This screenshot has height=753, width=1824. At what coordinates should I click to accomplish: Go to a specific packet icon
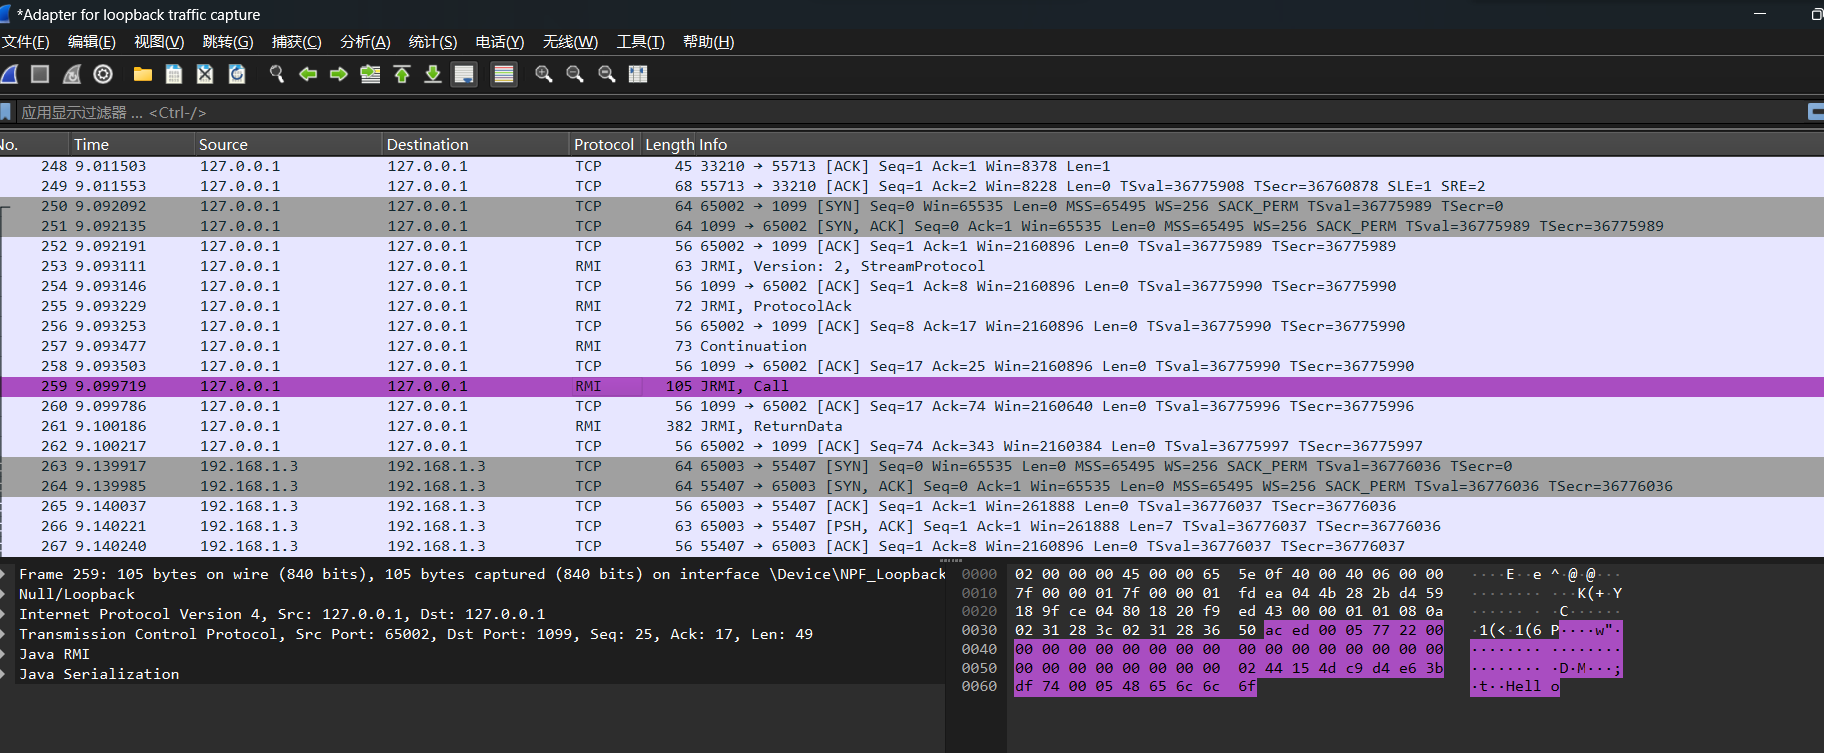pos(370,74)
